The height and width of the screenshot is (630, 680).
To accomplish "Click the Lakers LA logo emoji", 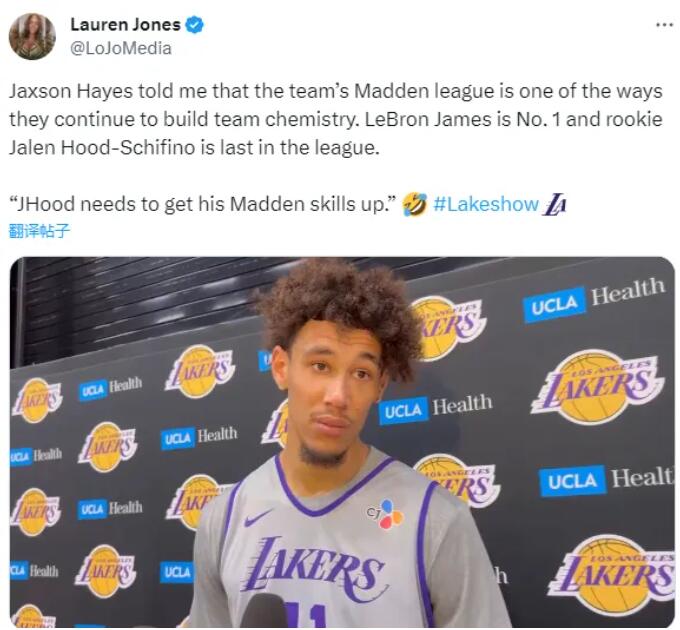I will coord(555,204).
